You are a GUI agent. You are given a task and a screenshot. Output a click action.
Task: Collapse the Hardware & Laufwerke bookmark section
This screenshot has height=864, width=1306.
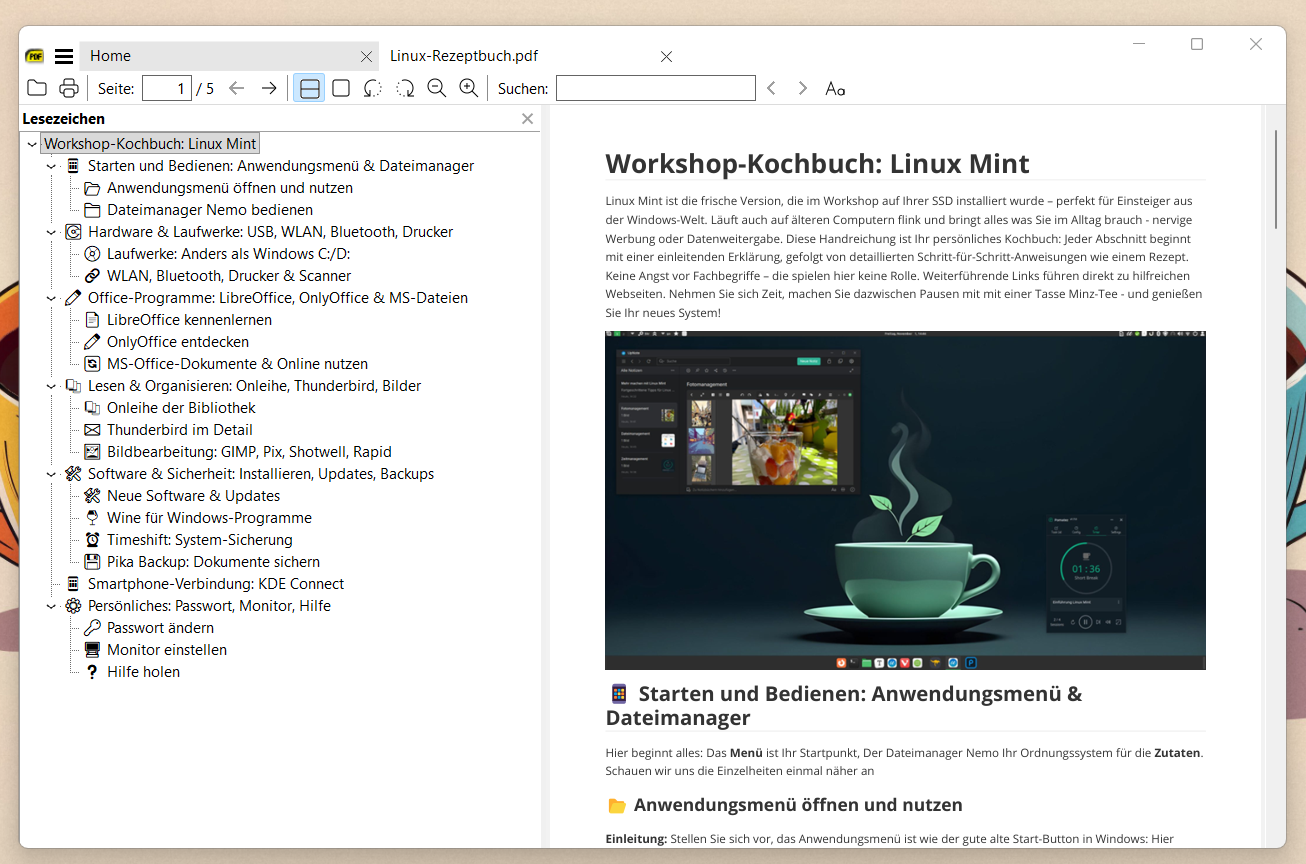click(x=52, y=232)
